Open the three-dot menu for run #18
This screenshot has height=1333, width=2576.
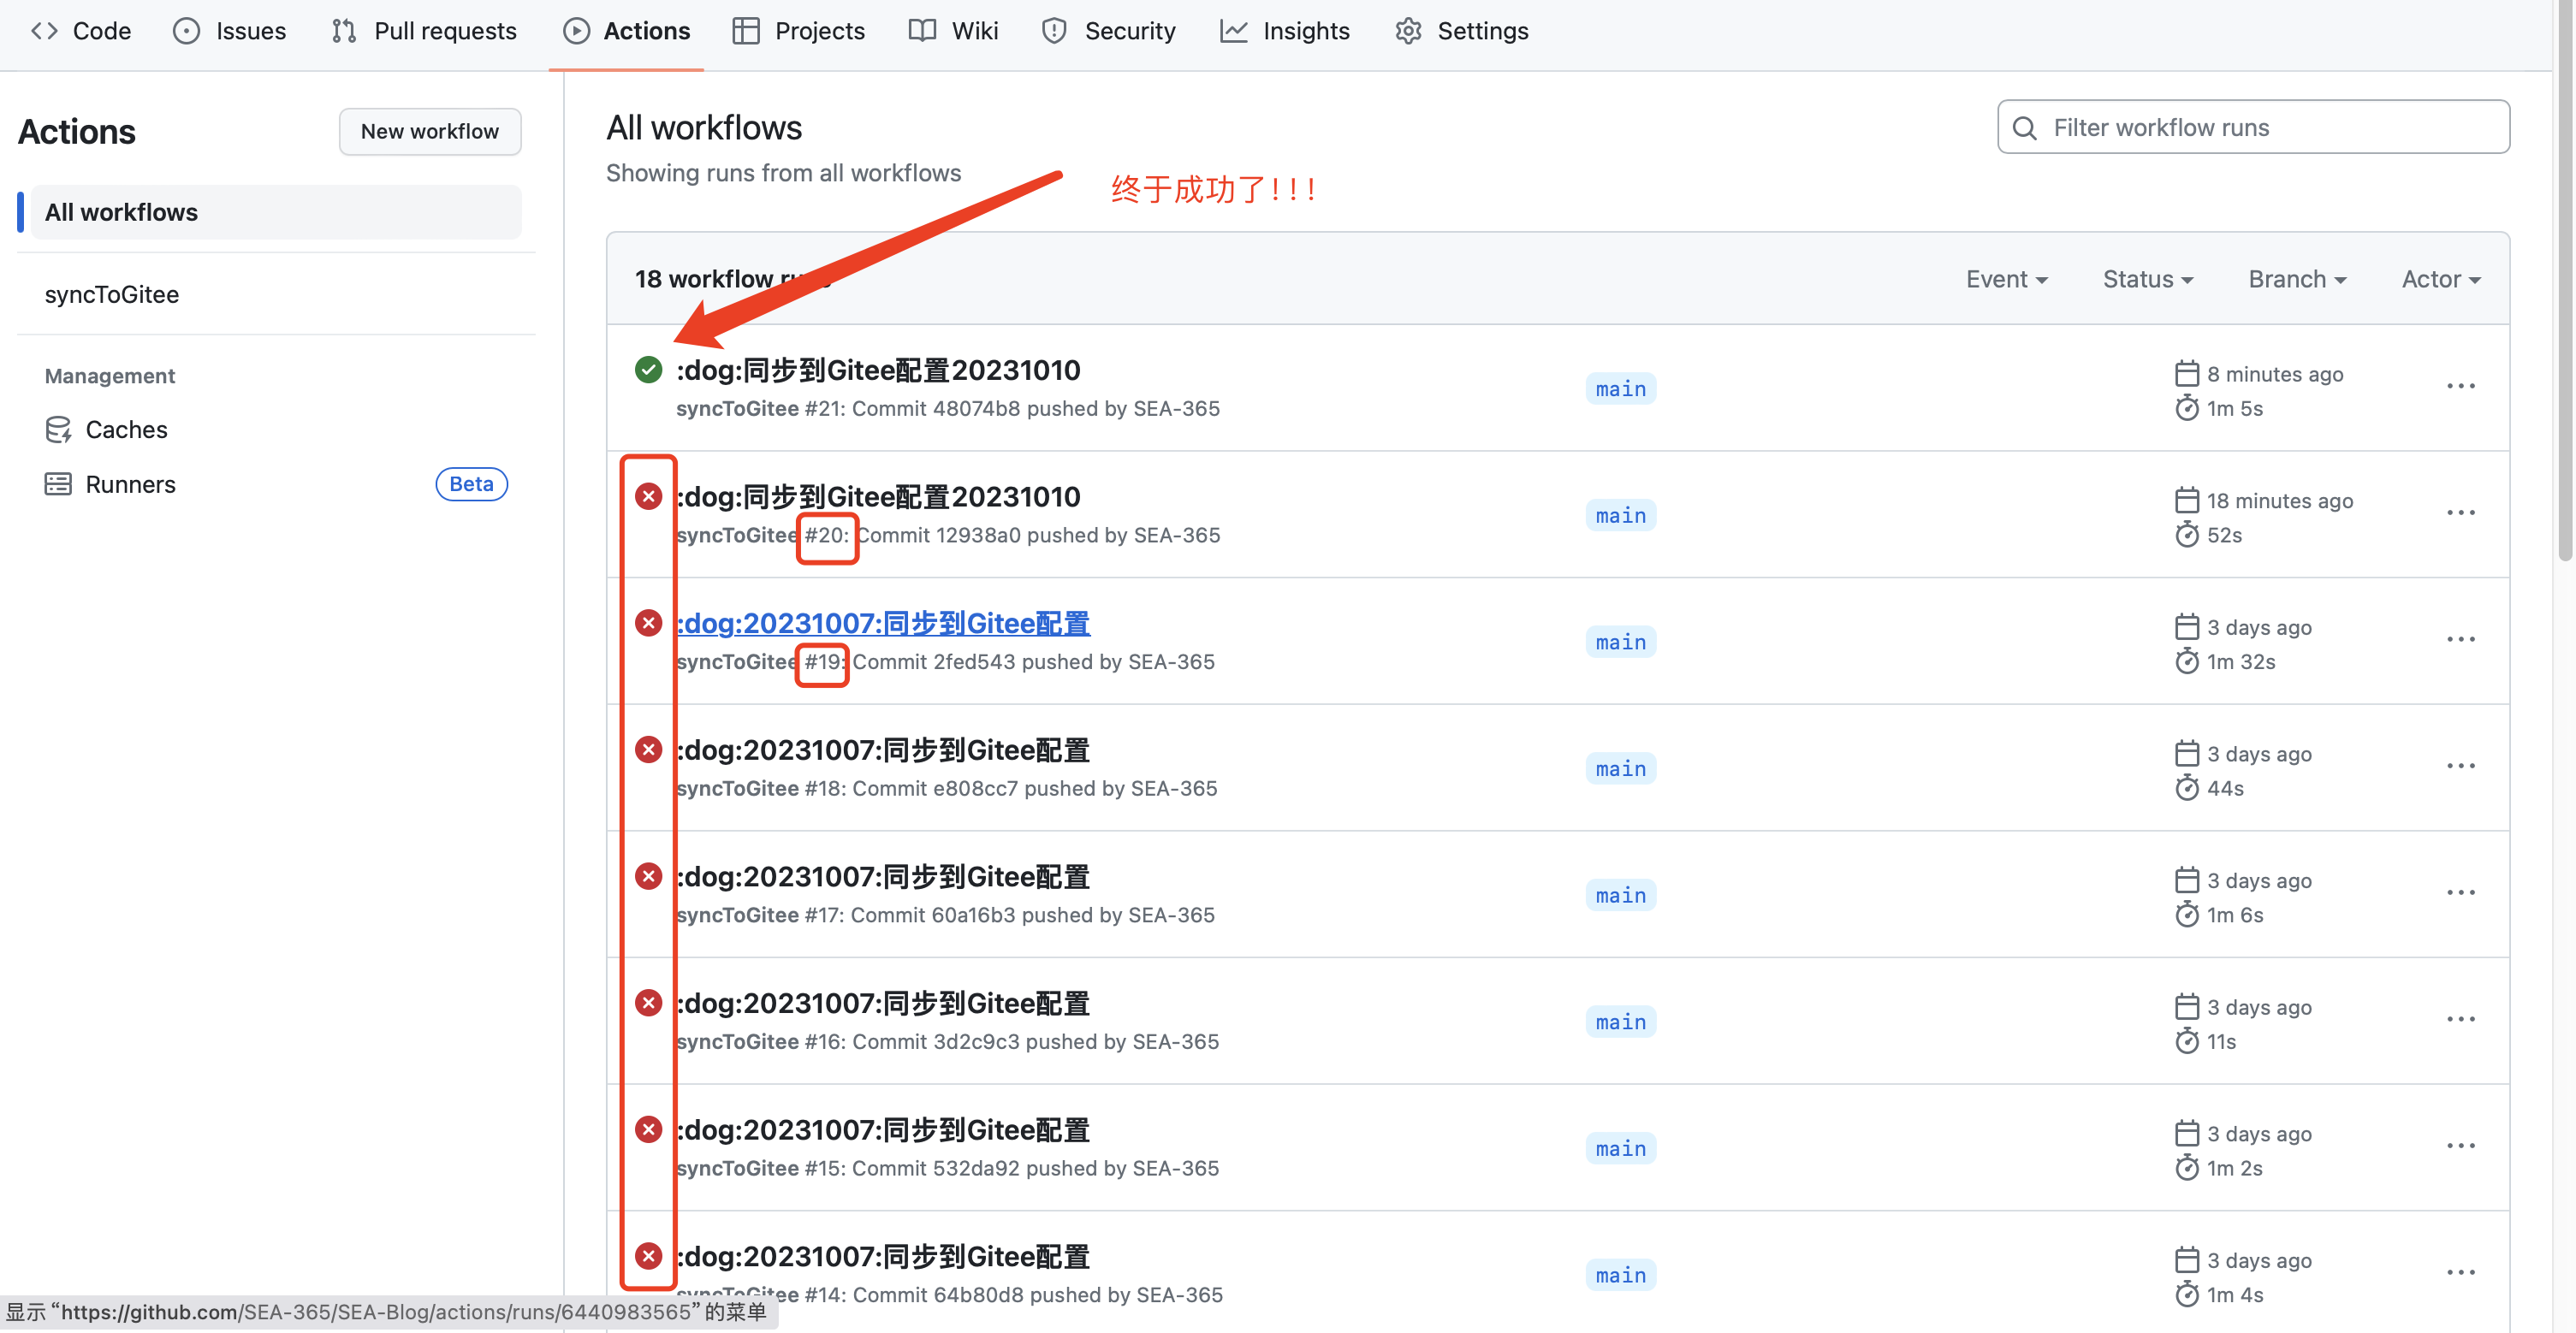tap(2460, 766)
